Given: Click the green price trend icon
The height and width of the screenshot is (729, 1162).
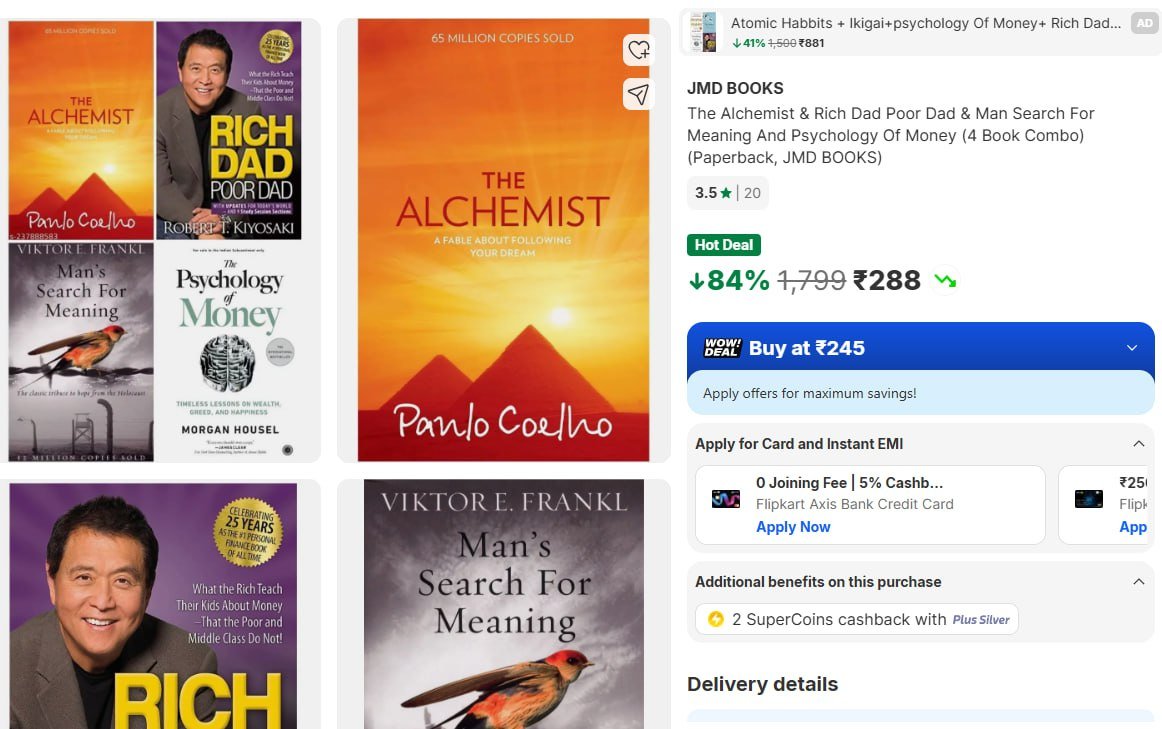Looking at the screenshot, I should 945,280.
